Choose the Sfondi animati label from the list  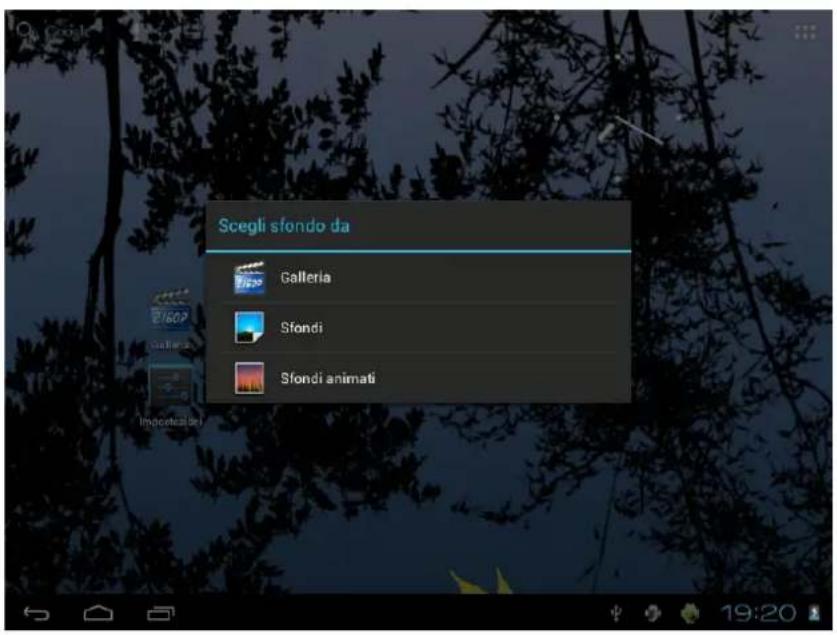[327, 379]
